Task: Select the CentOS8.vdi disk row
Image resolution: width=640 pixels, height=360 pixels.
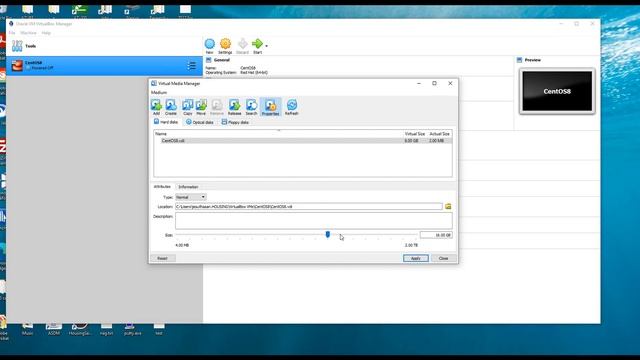Action: click(303, 140)
